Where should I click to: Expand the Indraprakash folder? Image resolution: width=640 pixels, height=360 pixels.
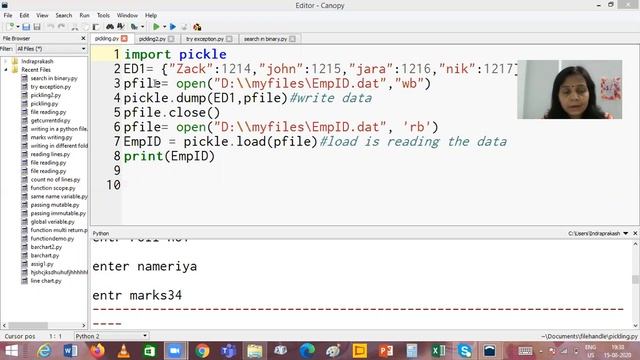click(6, 61)
